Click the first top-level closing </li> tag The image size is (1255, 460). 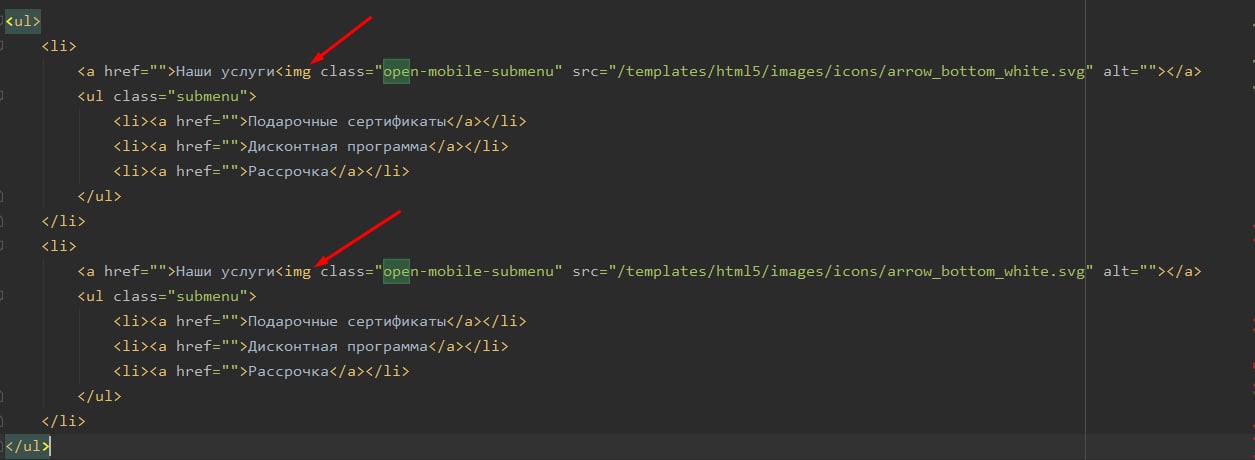(63, 221)
